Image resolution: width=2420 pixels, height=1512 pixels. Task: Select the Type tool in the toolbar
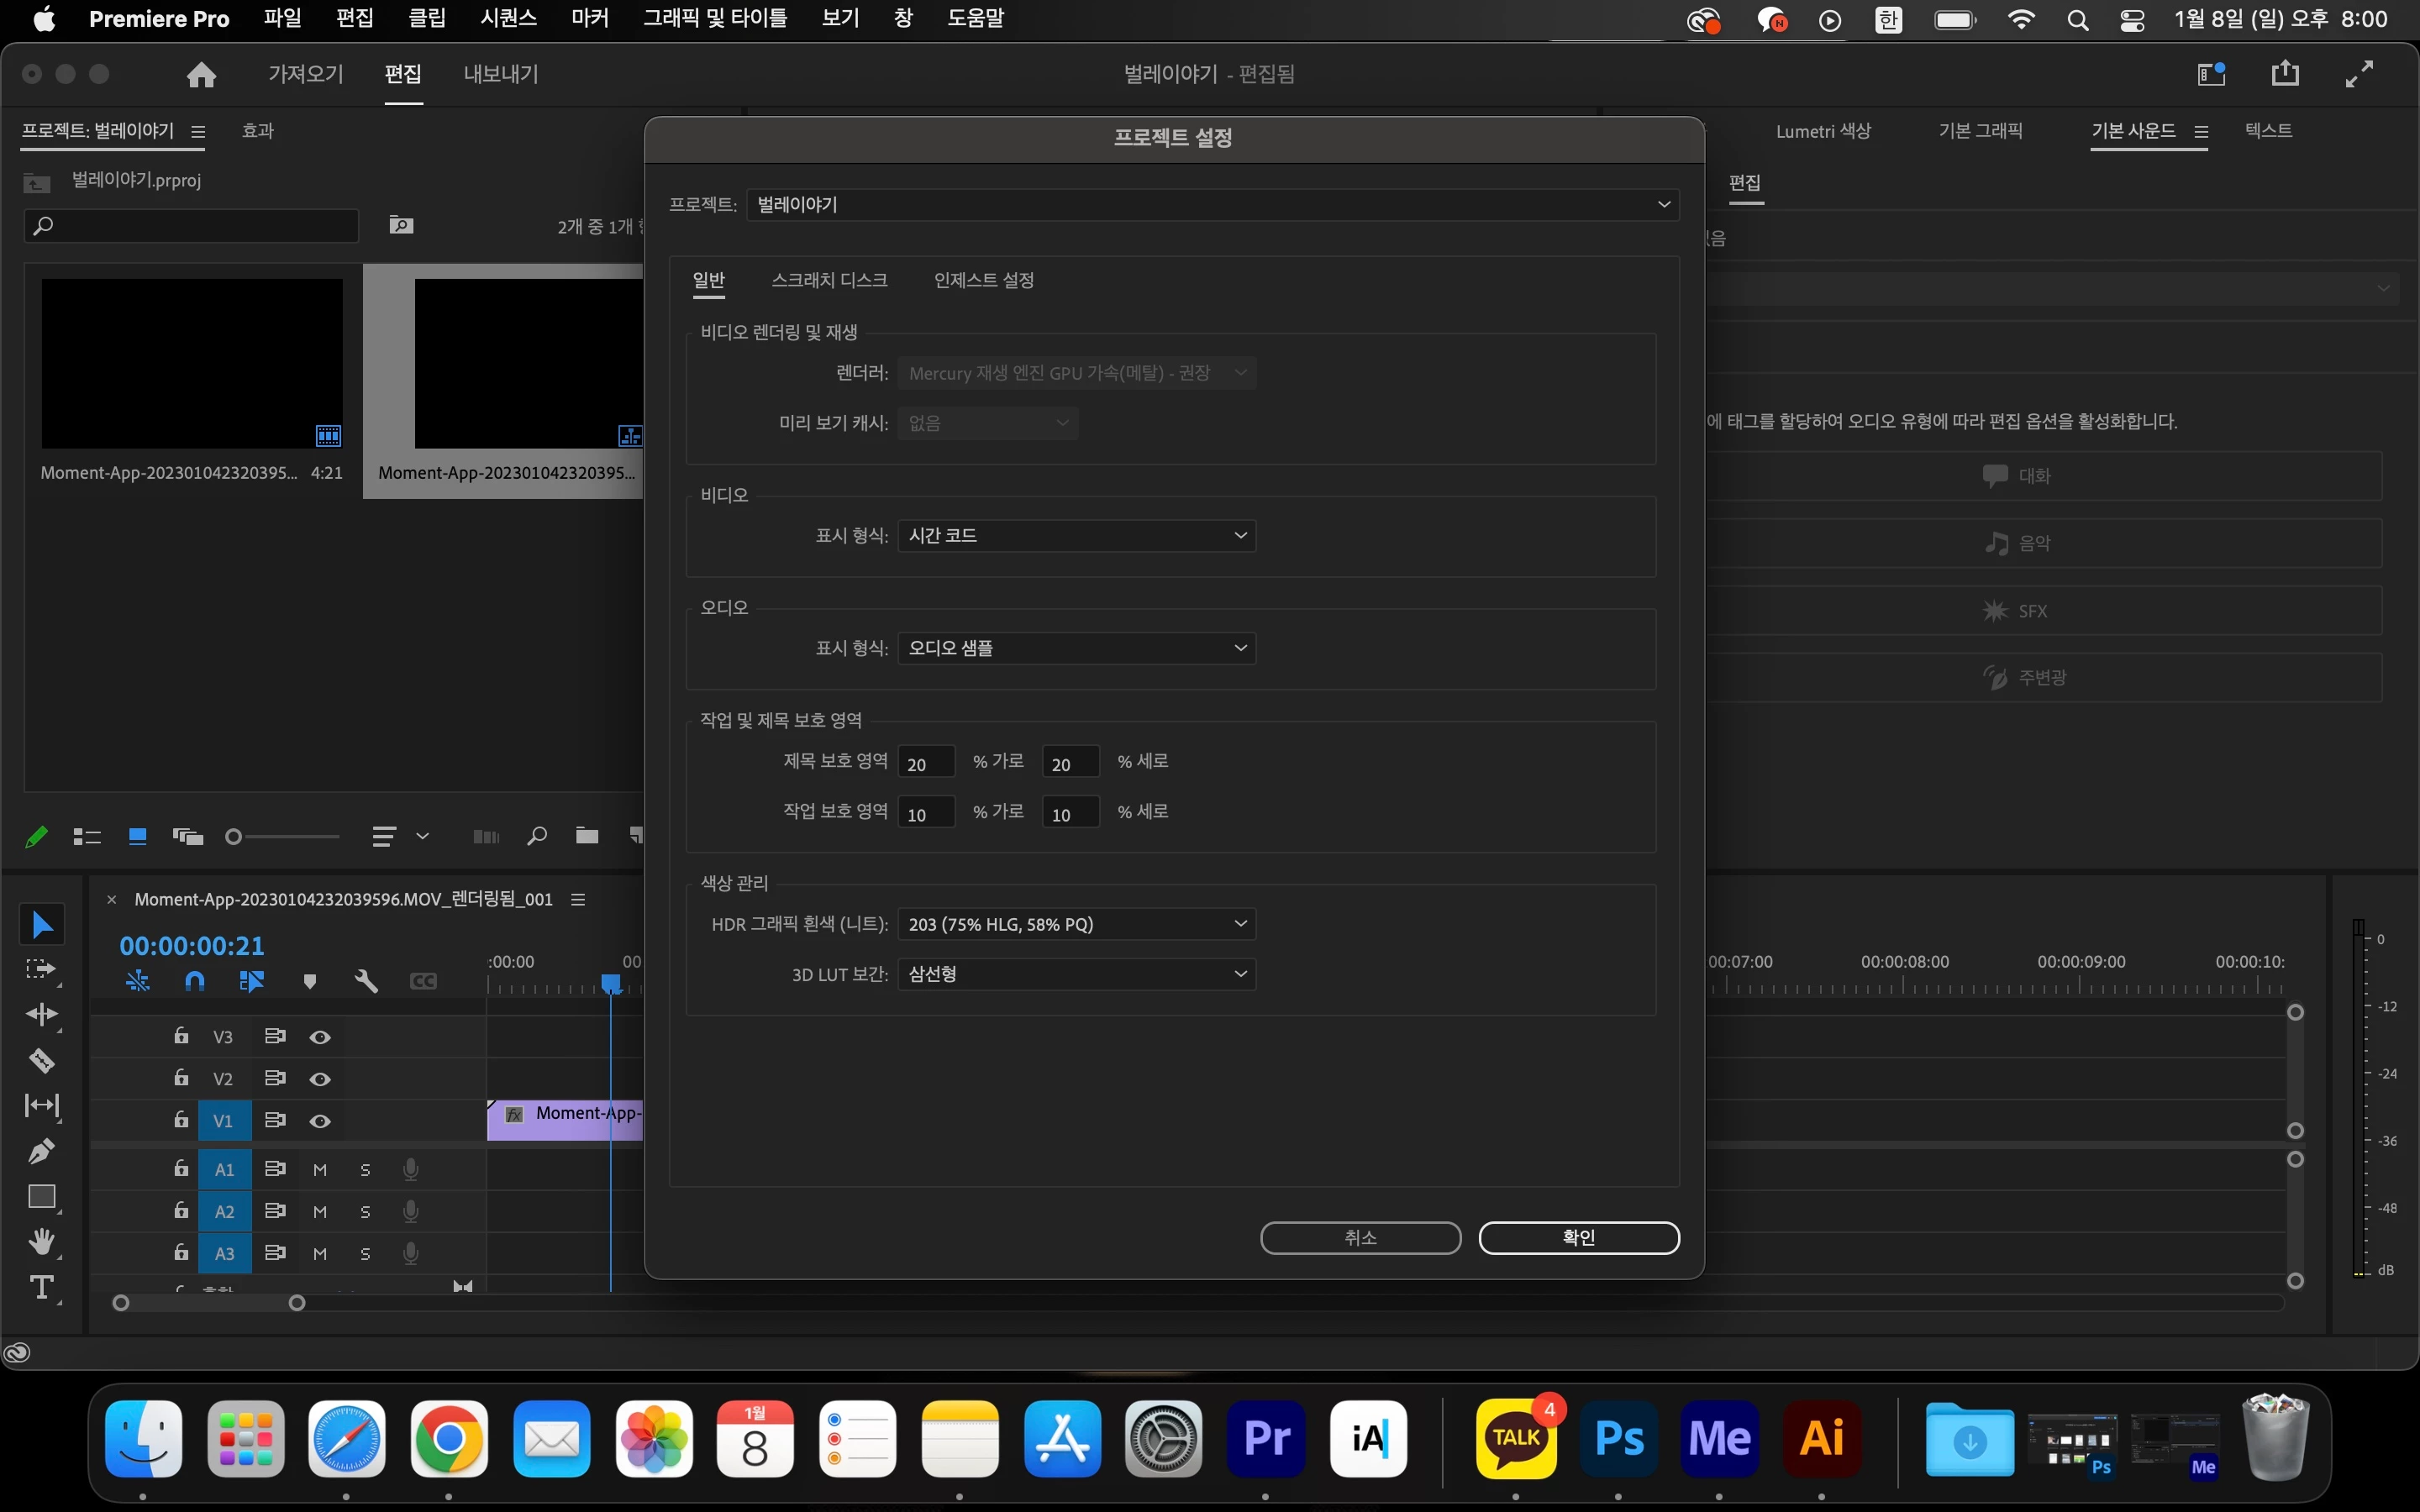pyautogui.click(x=41, y=1287)
